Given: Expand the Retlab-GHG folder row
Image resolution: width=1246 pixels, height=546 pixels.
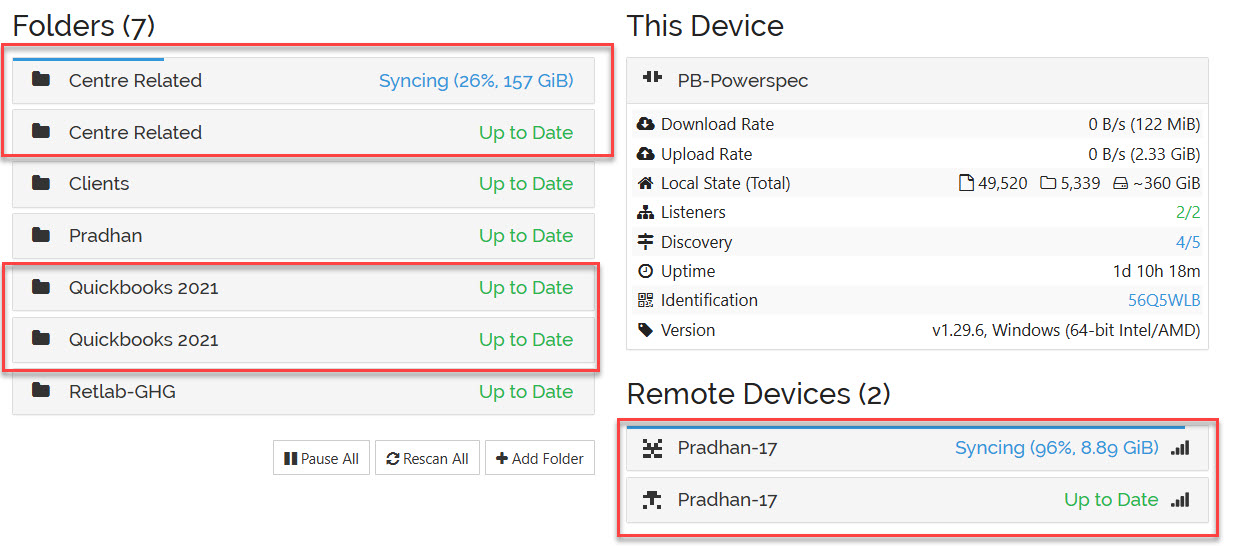Looking at the screenshot, I should point(303,392).
